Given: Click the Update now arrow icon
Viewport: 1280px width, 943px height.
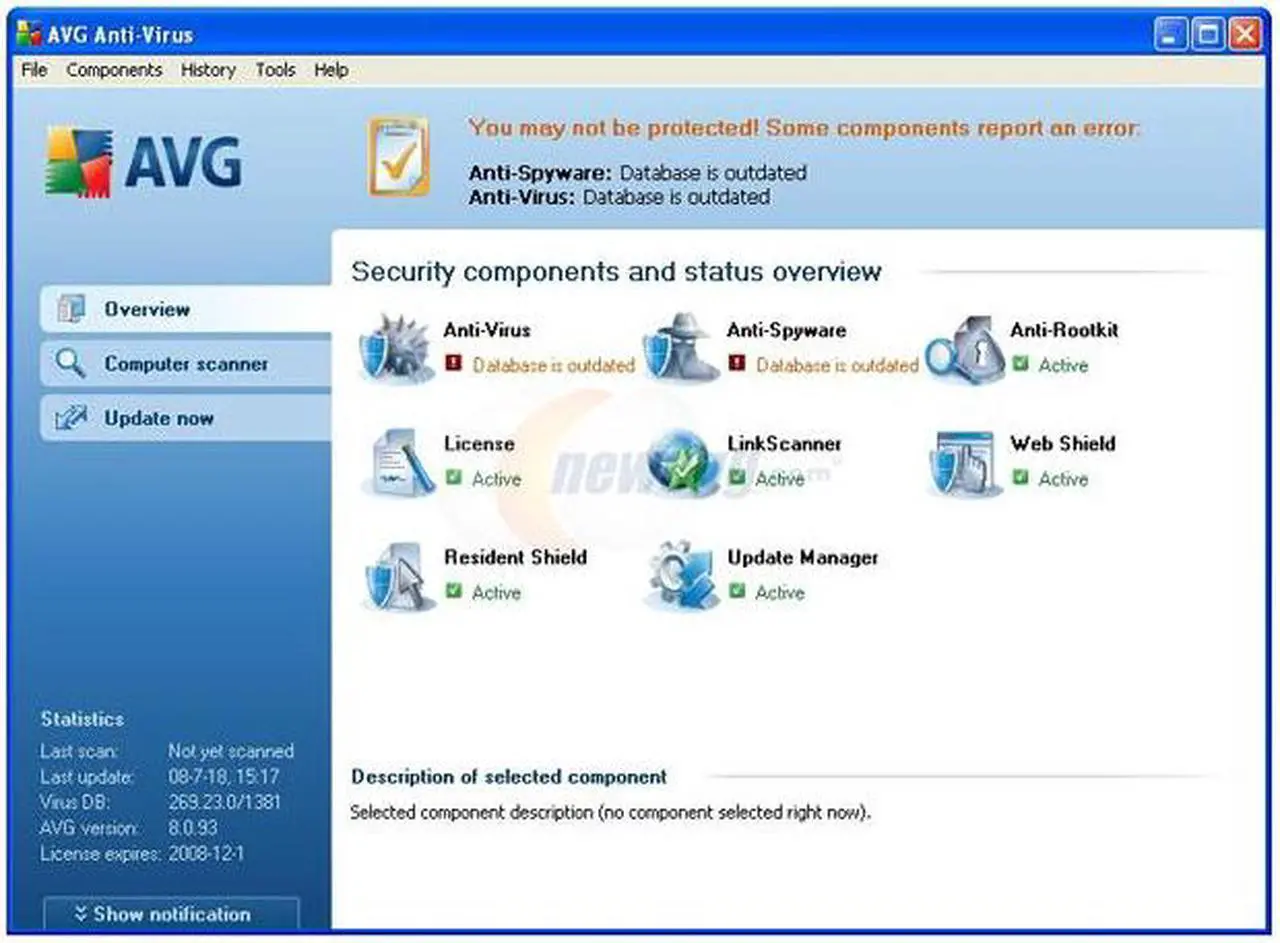Looking at the screenshot, I should 71,418.
